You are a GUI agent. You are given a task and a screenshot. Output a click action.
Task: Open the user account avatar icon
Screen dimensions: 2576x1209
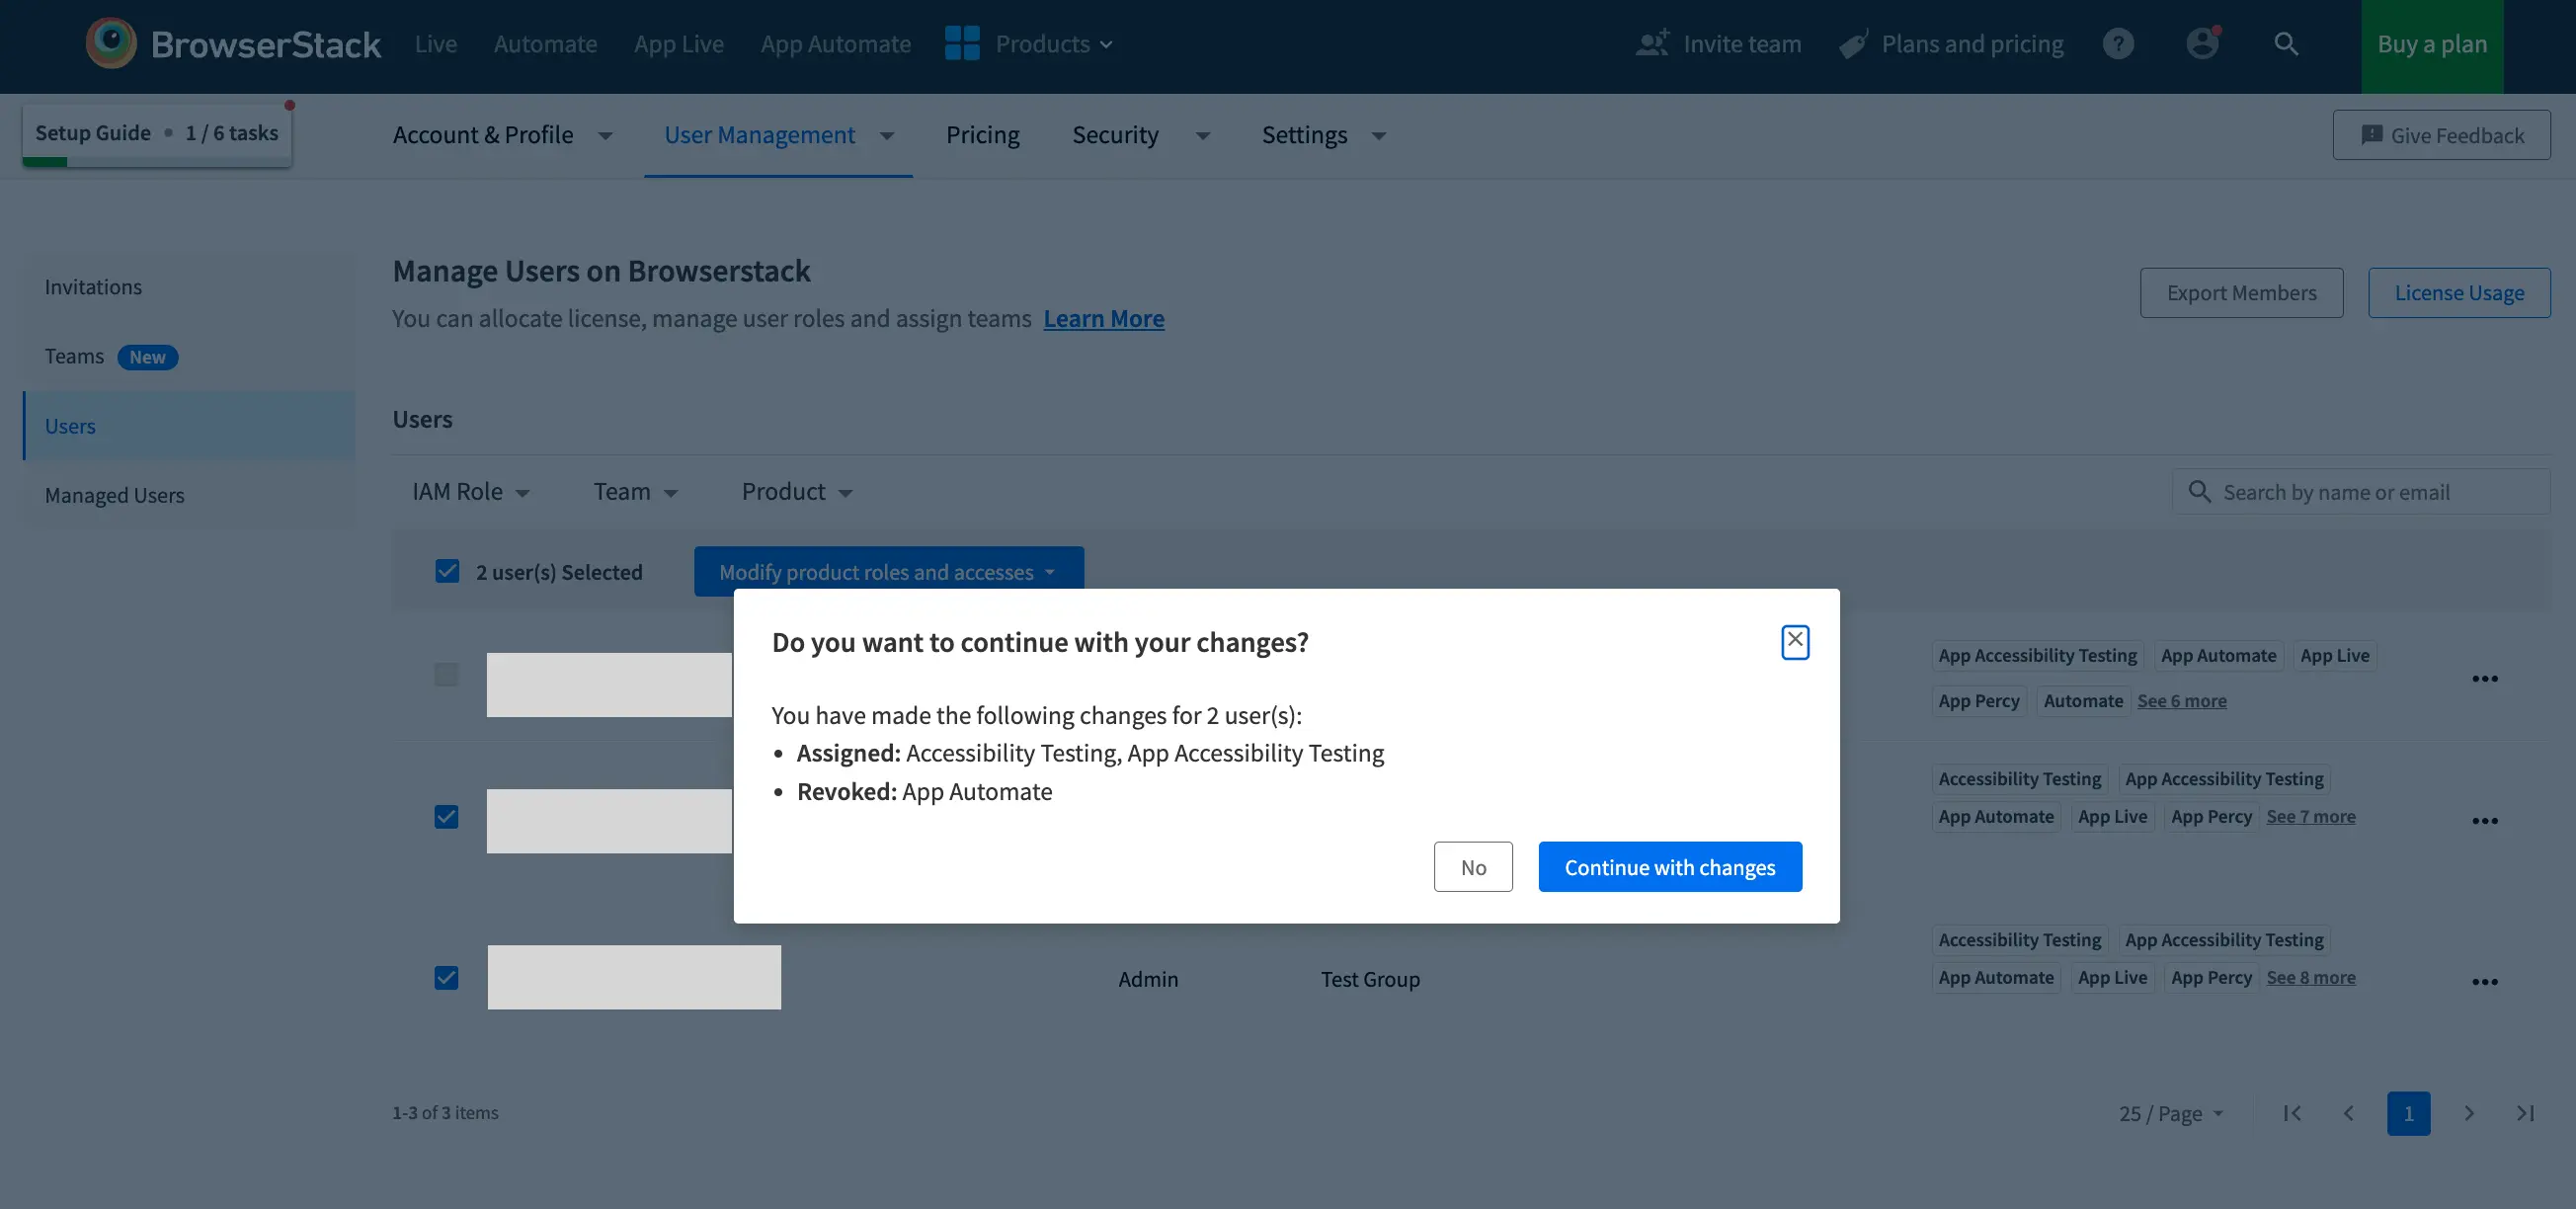2201,44
